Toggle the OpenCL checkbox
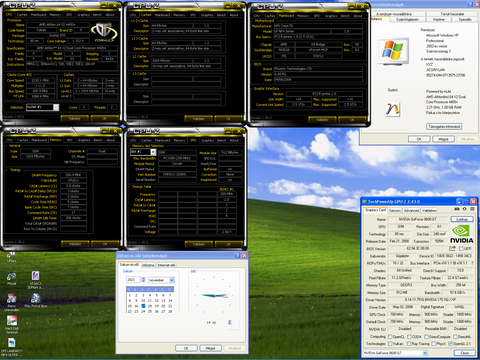 point(390,337)
